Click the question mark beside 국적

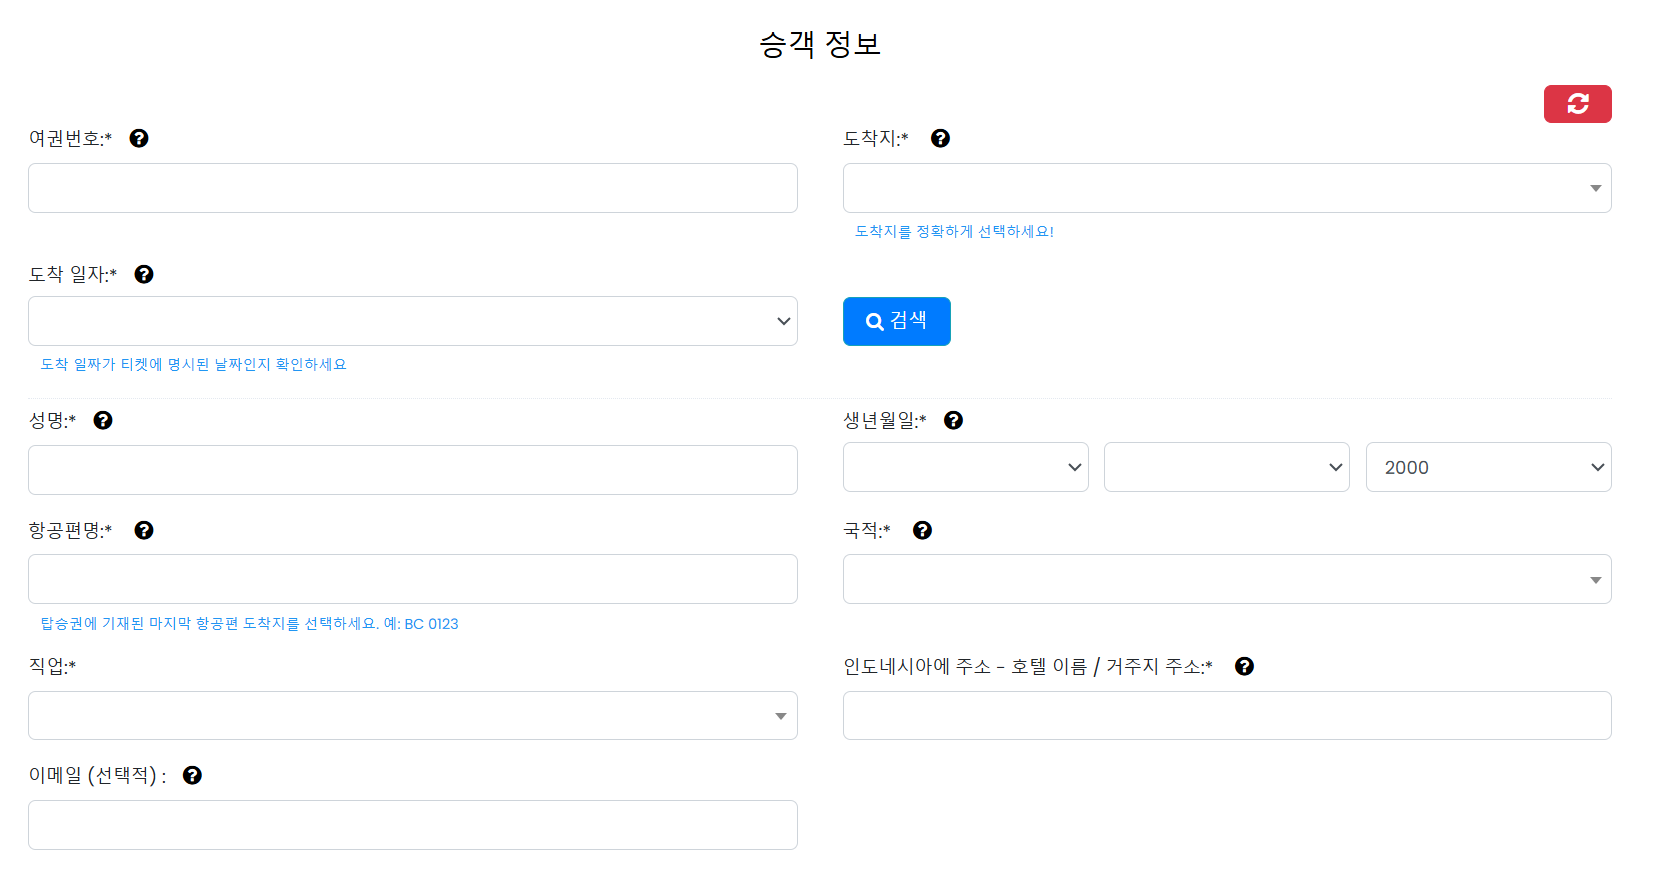[x=921, y=530]
